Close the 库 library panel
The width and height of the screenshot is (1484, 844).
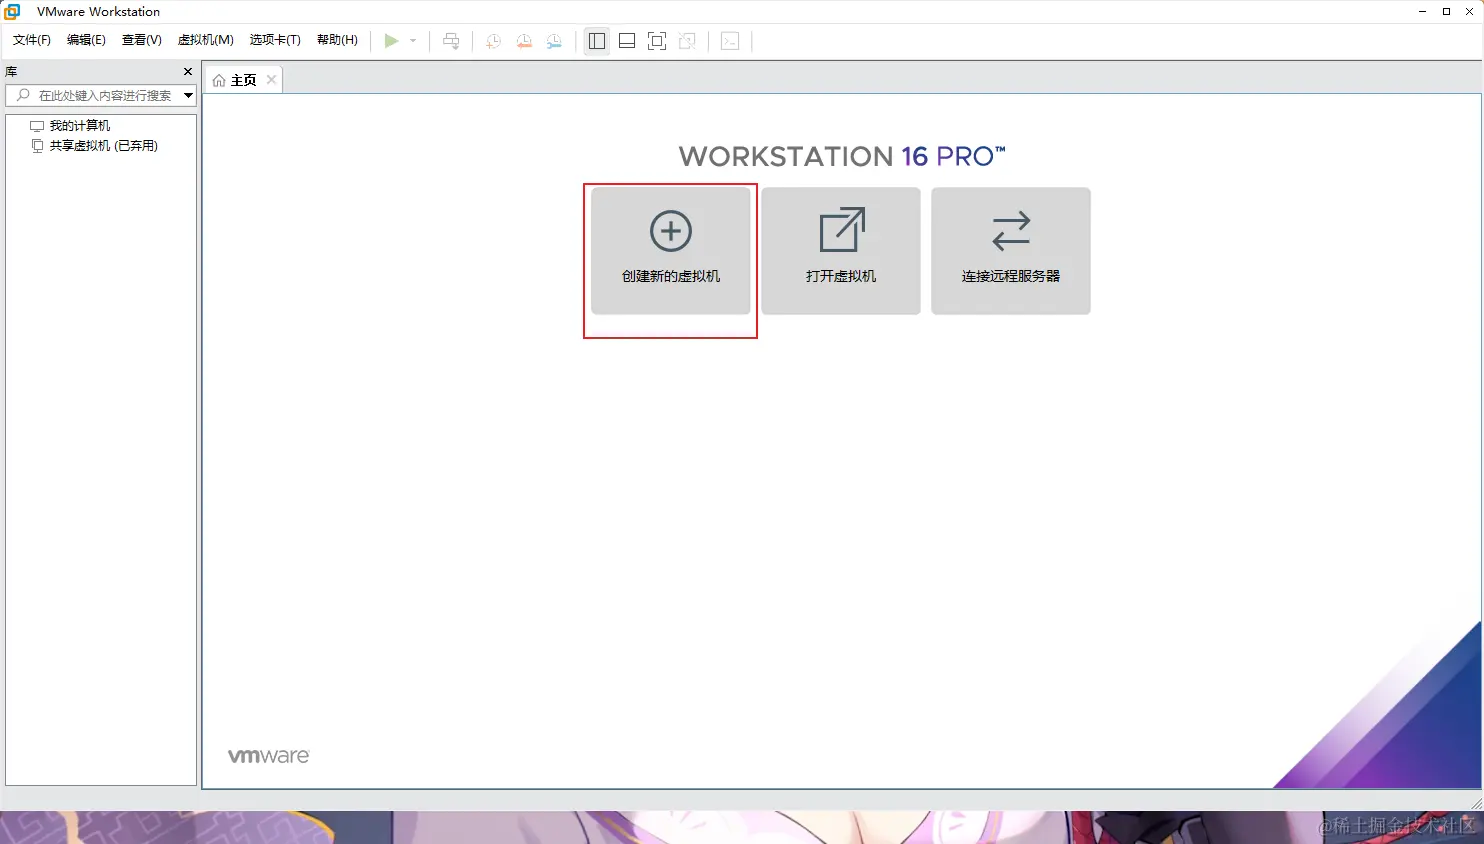pos(188,72)
